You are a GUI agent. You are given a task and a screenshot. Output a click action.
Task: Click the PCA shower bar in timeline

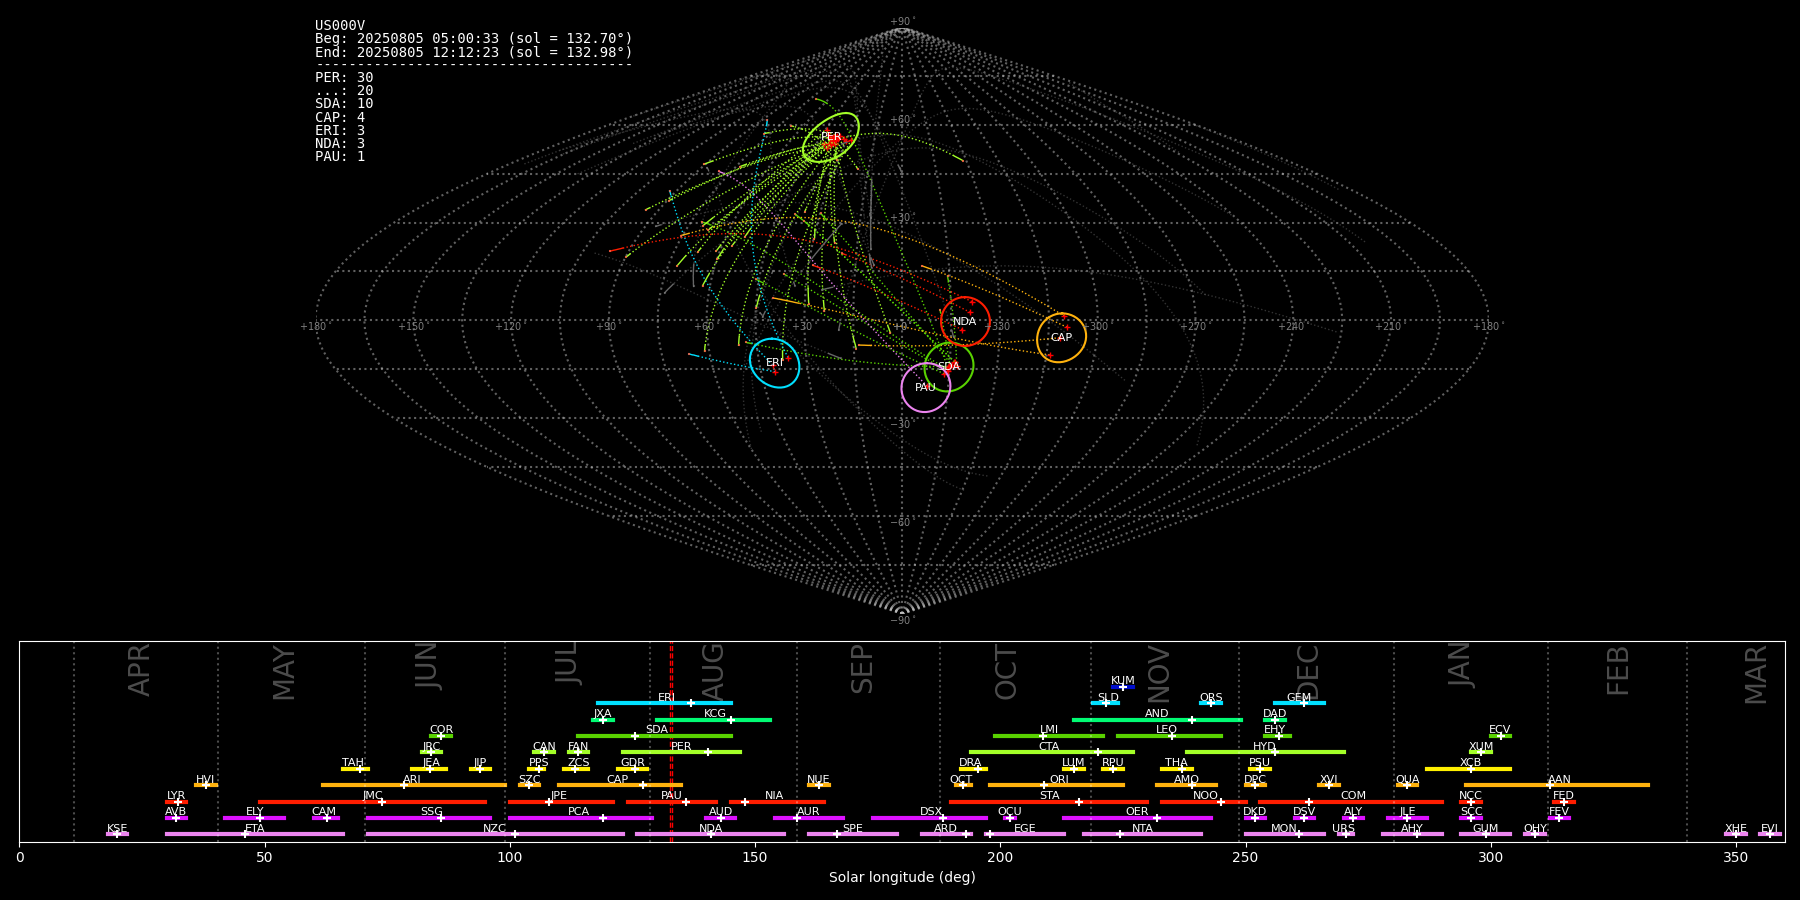(x=580, y=818)
